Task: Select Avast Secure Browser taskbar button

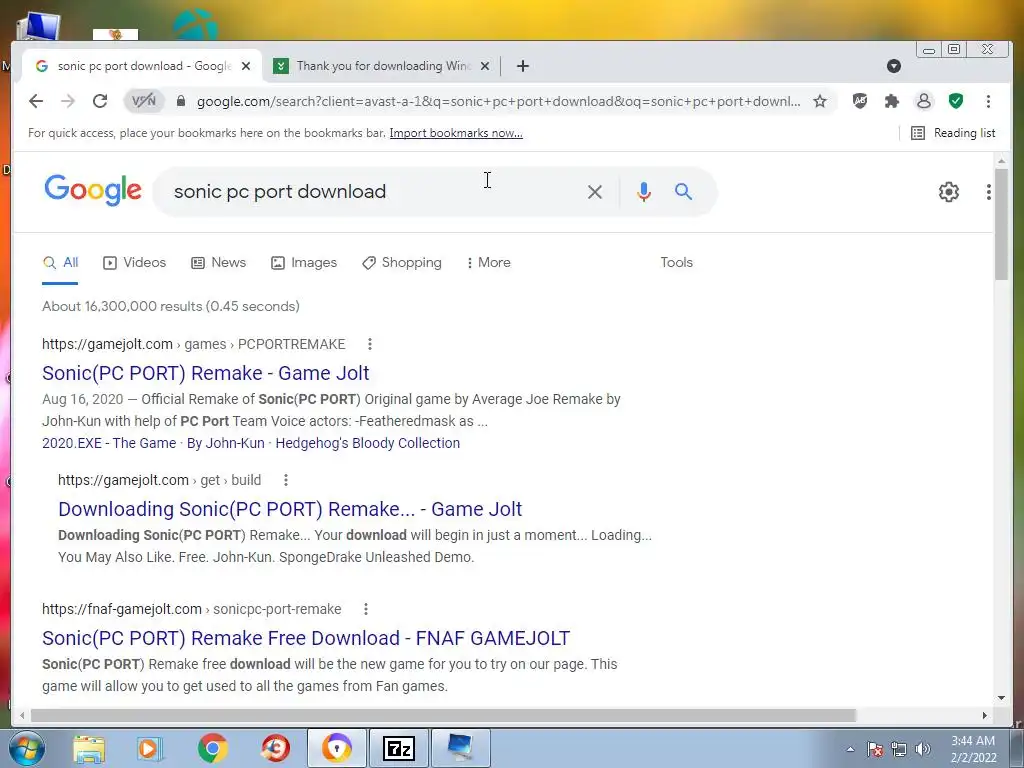Action: point(337,748)
